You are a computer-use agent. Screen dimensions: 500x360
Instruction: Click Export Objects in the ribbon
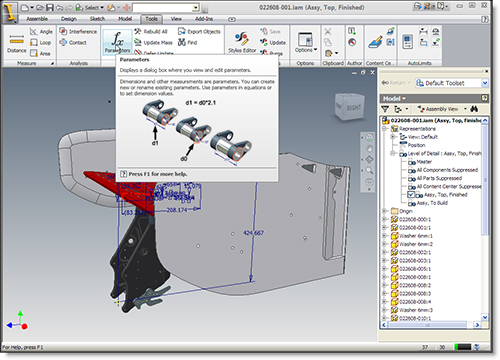coord(199,32)
